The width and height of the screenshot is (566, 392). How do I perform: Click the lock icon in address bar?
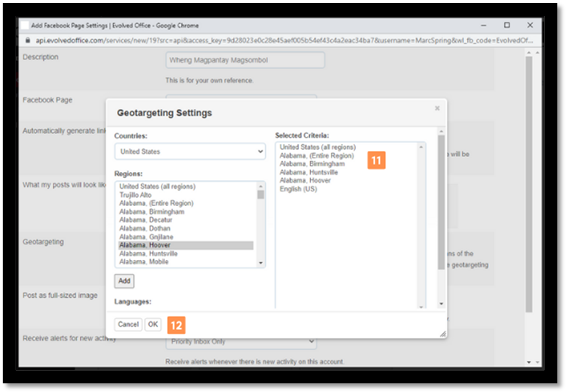pyautogui.click(x=27, y=40)
